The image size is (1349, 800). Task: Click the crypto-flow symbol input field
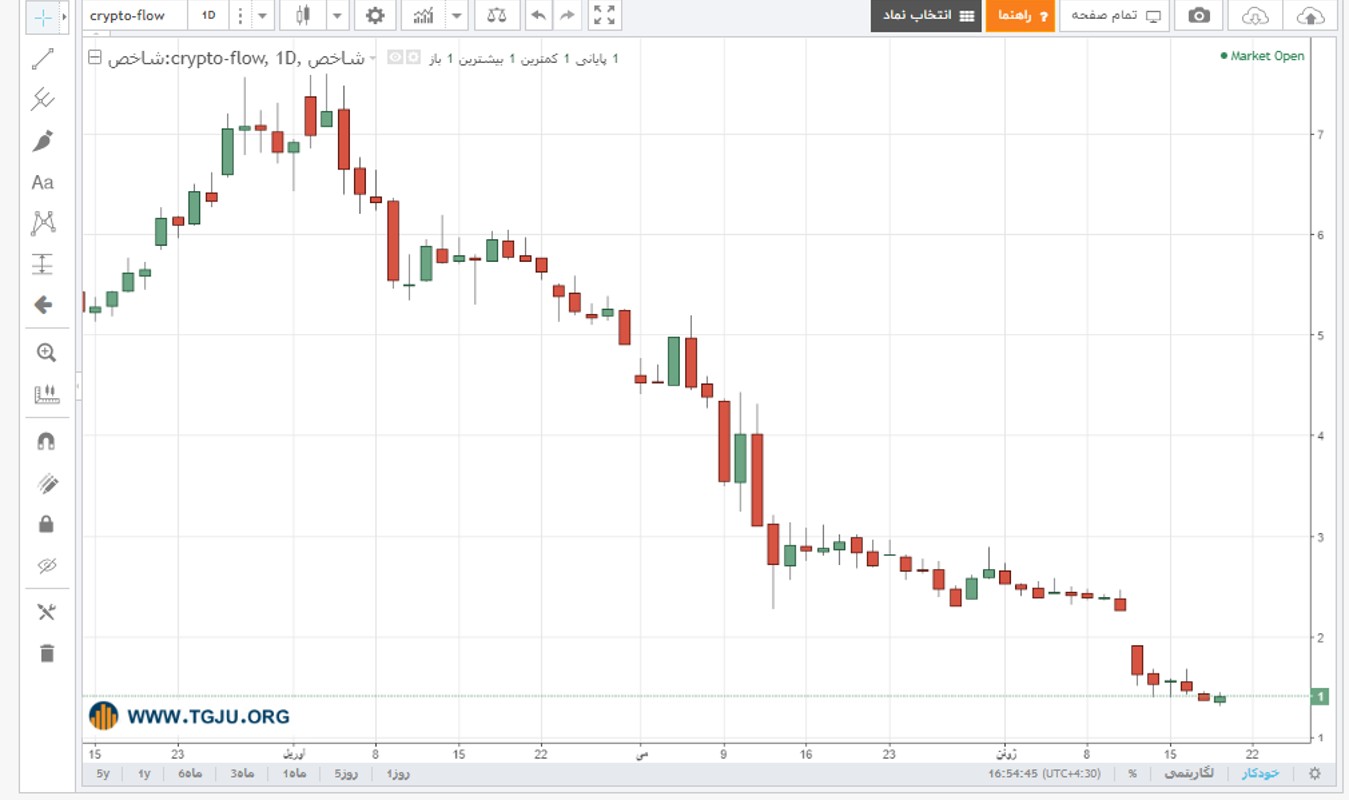(134, 16)
